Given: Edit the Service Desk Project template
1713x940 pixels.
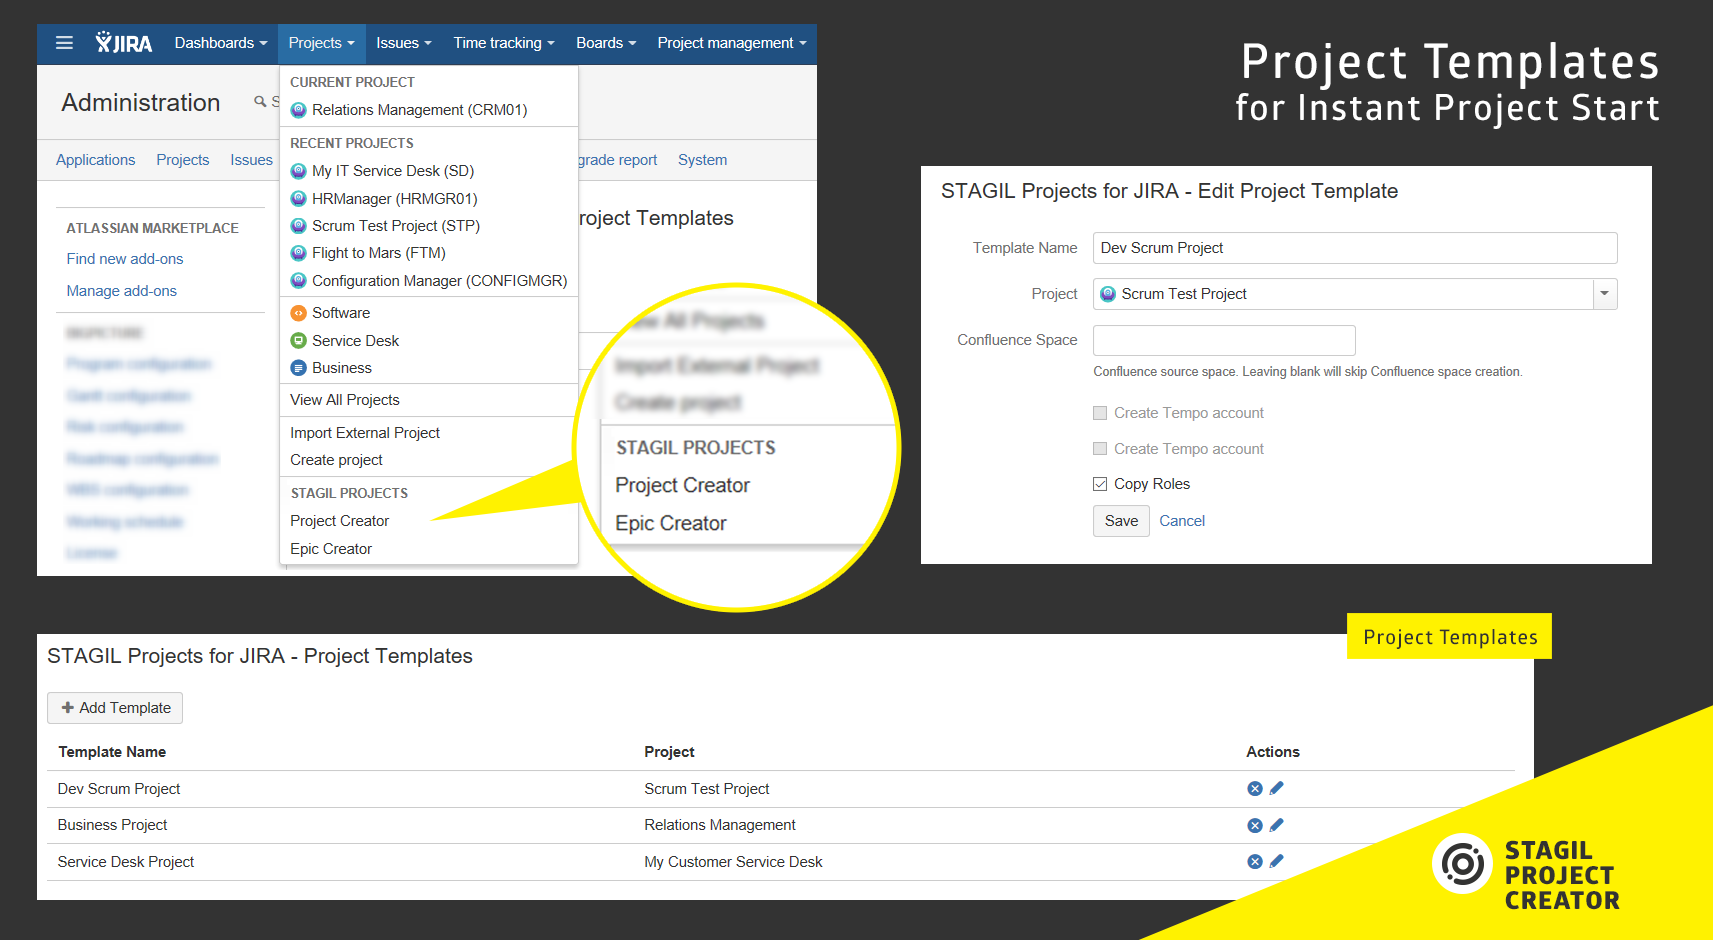Looking at the screenshot, I should (1277, 861).
